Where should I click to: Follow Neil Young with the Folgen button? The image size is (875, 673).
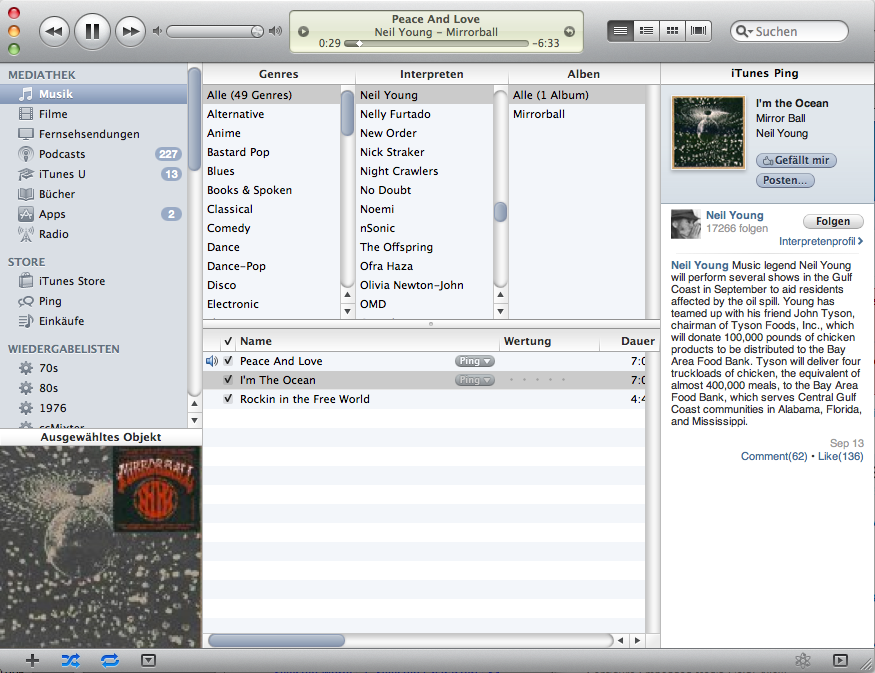(x=833, y=222)
